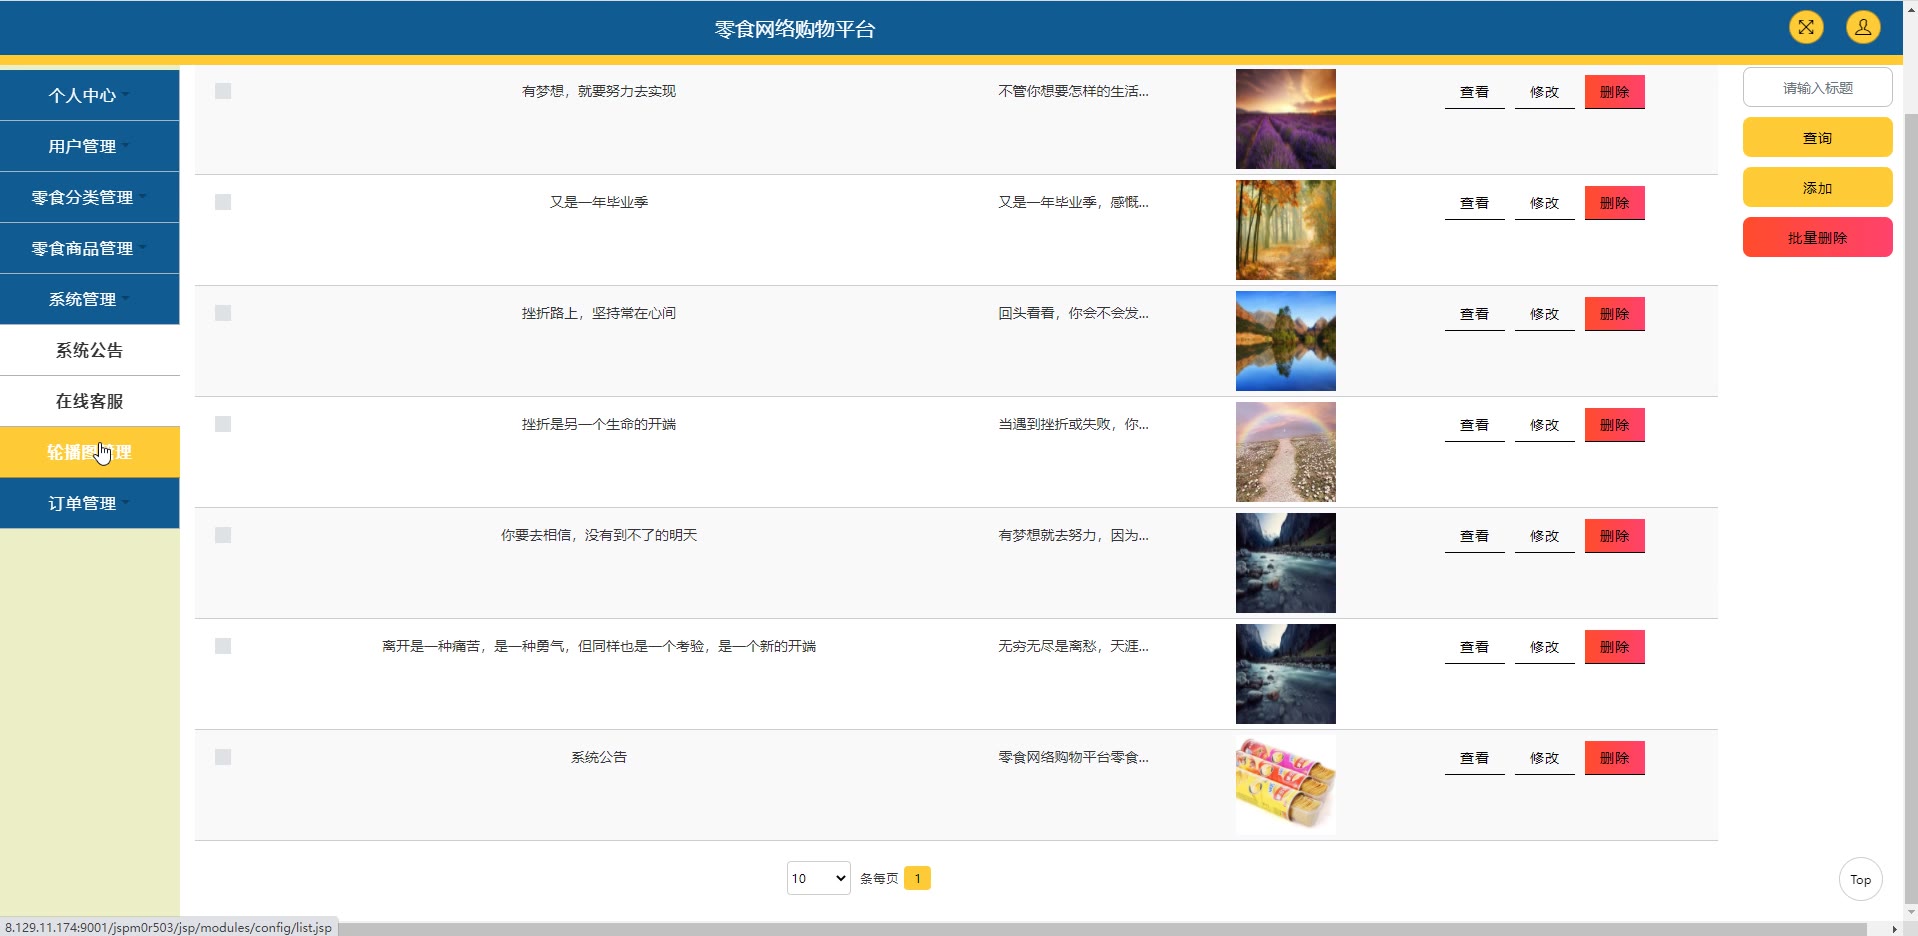Modify the 挫折路上，坚持常在心间 entry
1918x936 pixels.
[1544, 314]
